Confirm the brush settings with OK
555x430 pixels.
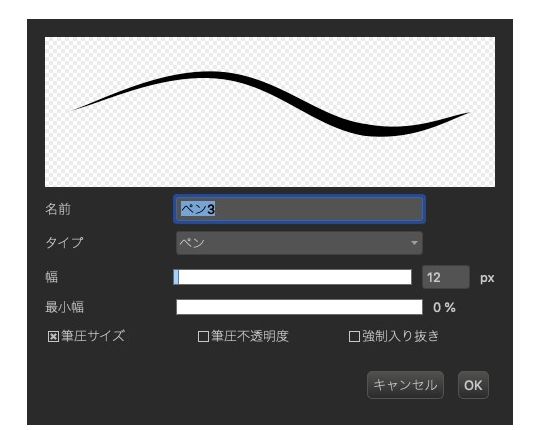(x=473, y=385)
